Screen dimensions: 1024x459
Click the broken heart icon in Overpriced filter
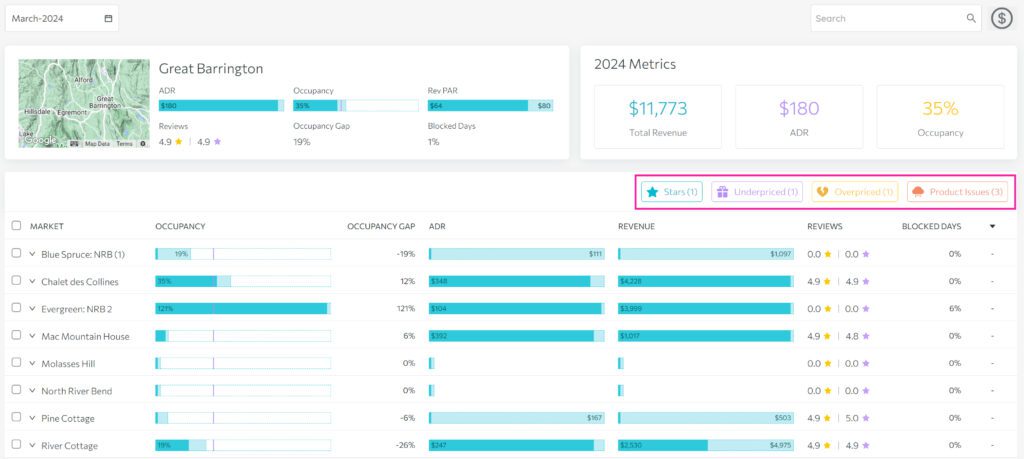pos(823,192)
